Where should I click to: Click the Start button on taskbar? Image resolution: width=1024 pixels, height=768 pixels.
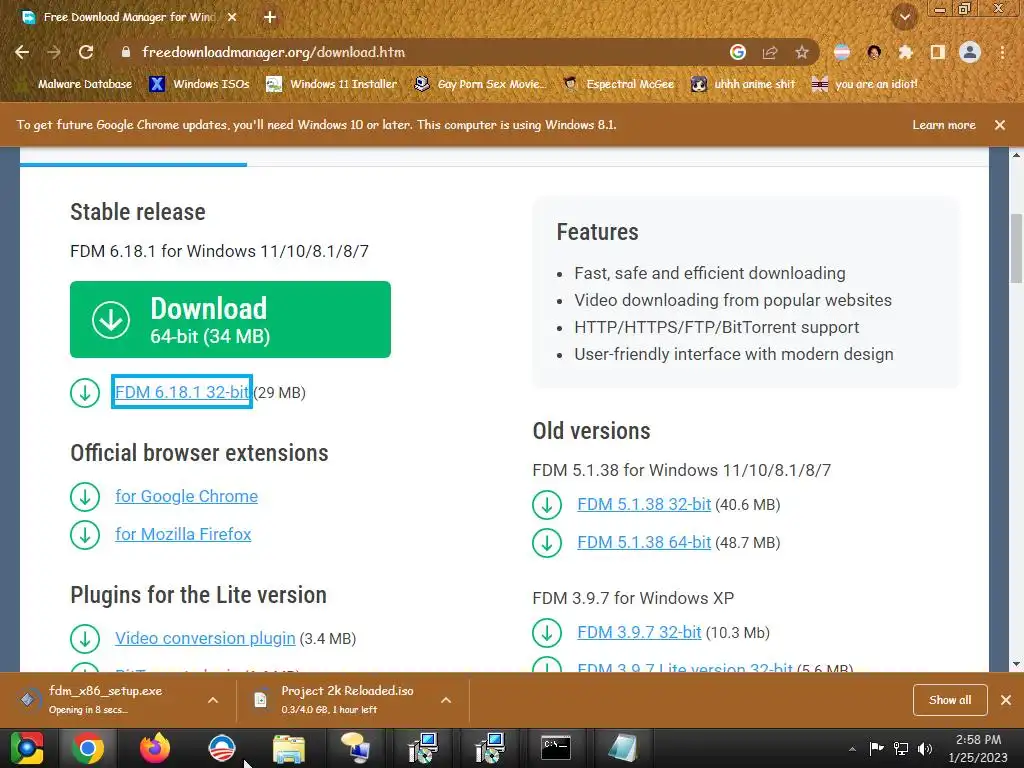pos(27,748)
